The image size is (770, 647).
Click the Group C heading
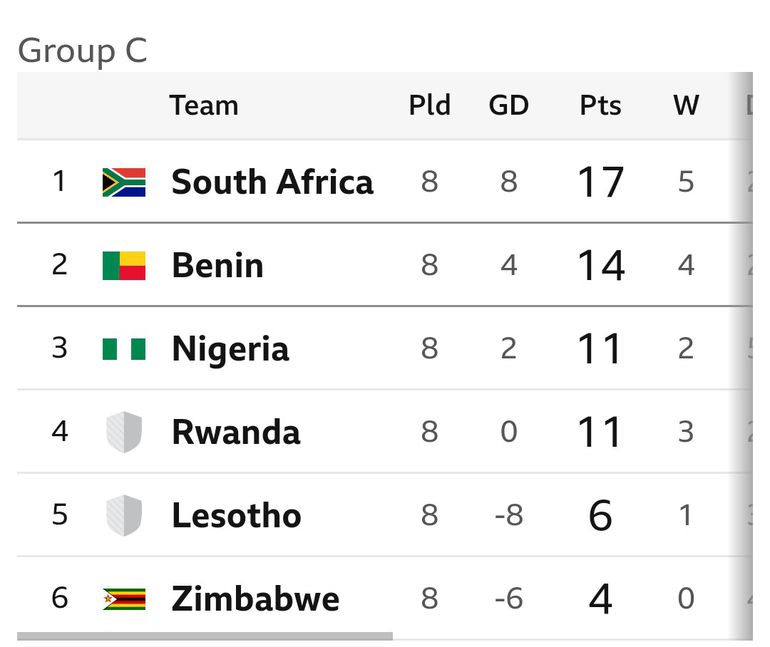(82, 50)
